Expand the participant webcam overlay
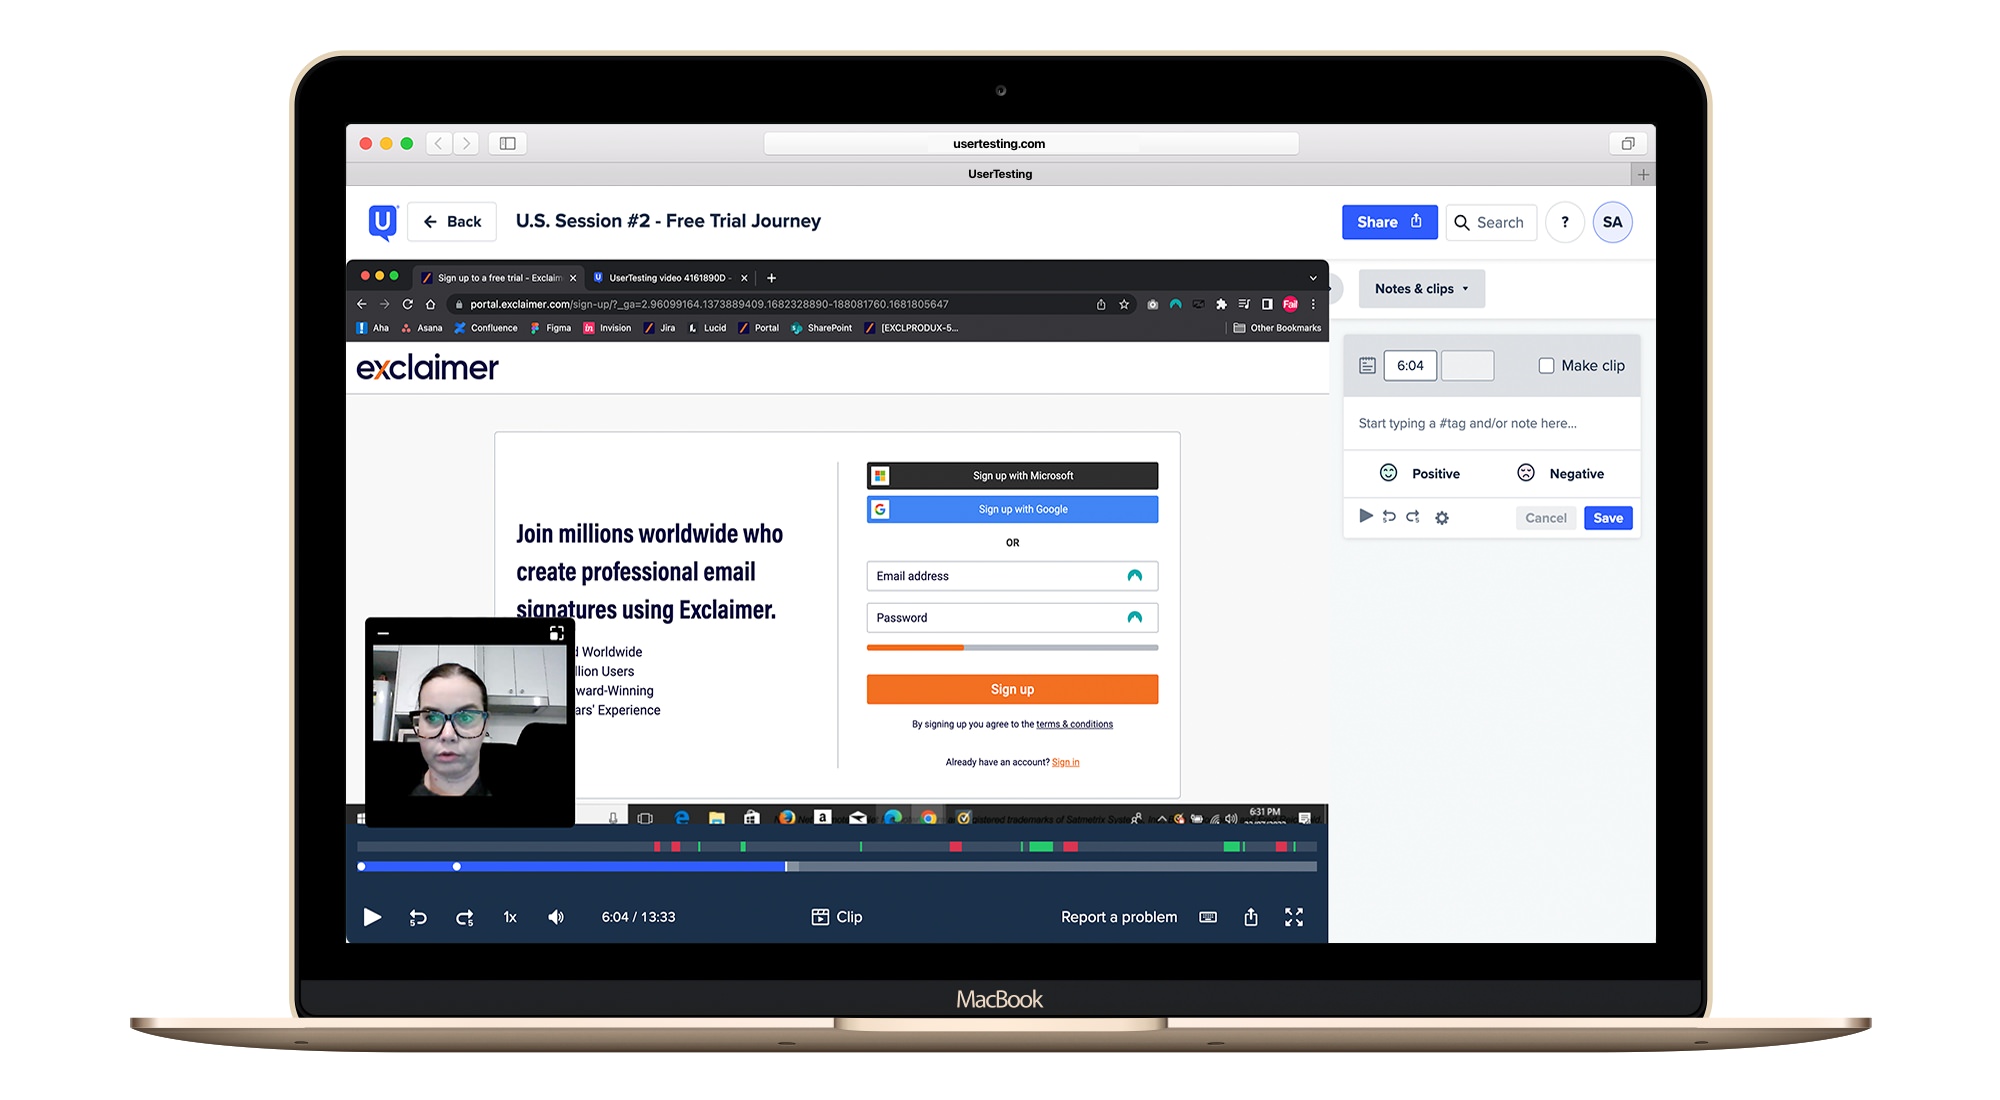 coord(557,633)
